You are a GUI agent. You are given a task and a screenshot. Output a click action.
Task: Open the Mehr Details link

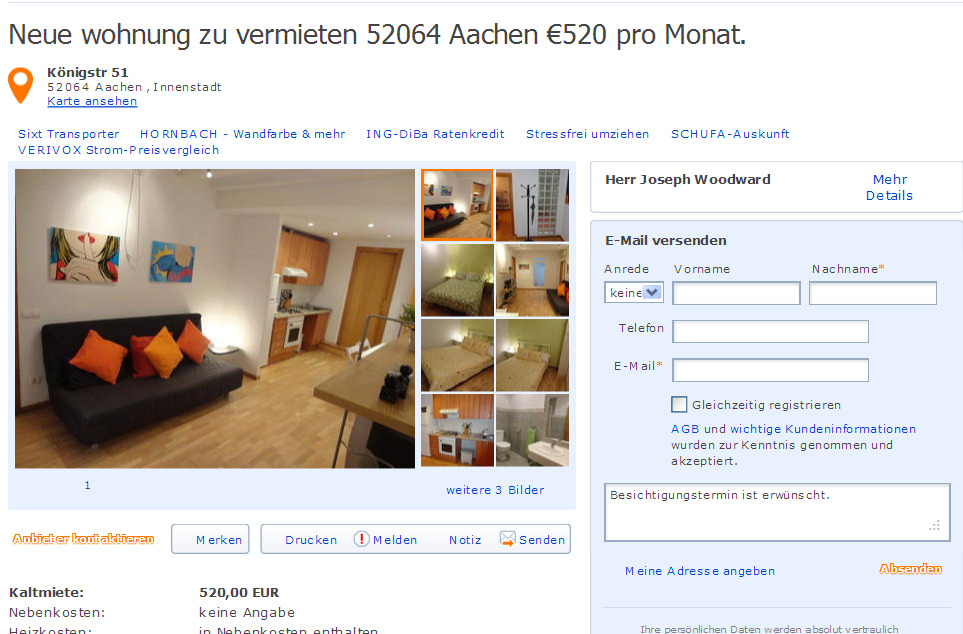[889, 187]
